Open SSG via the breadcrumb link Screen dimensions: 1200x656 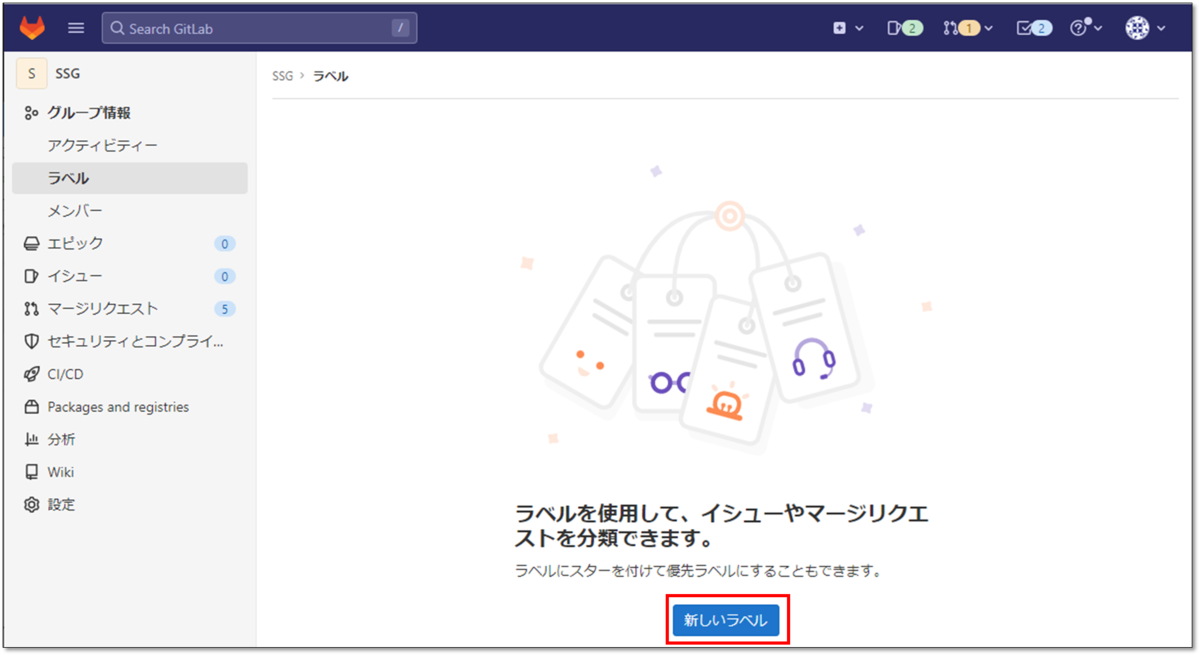click(281, 75)
